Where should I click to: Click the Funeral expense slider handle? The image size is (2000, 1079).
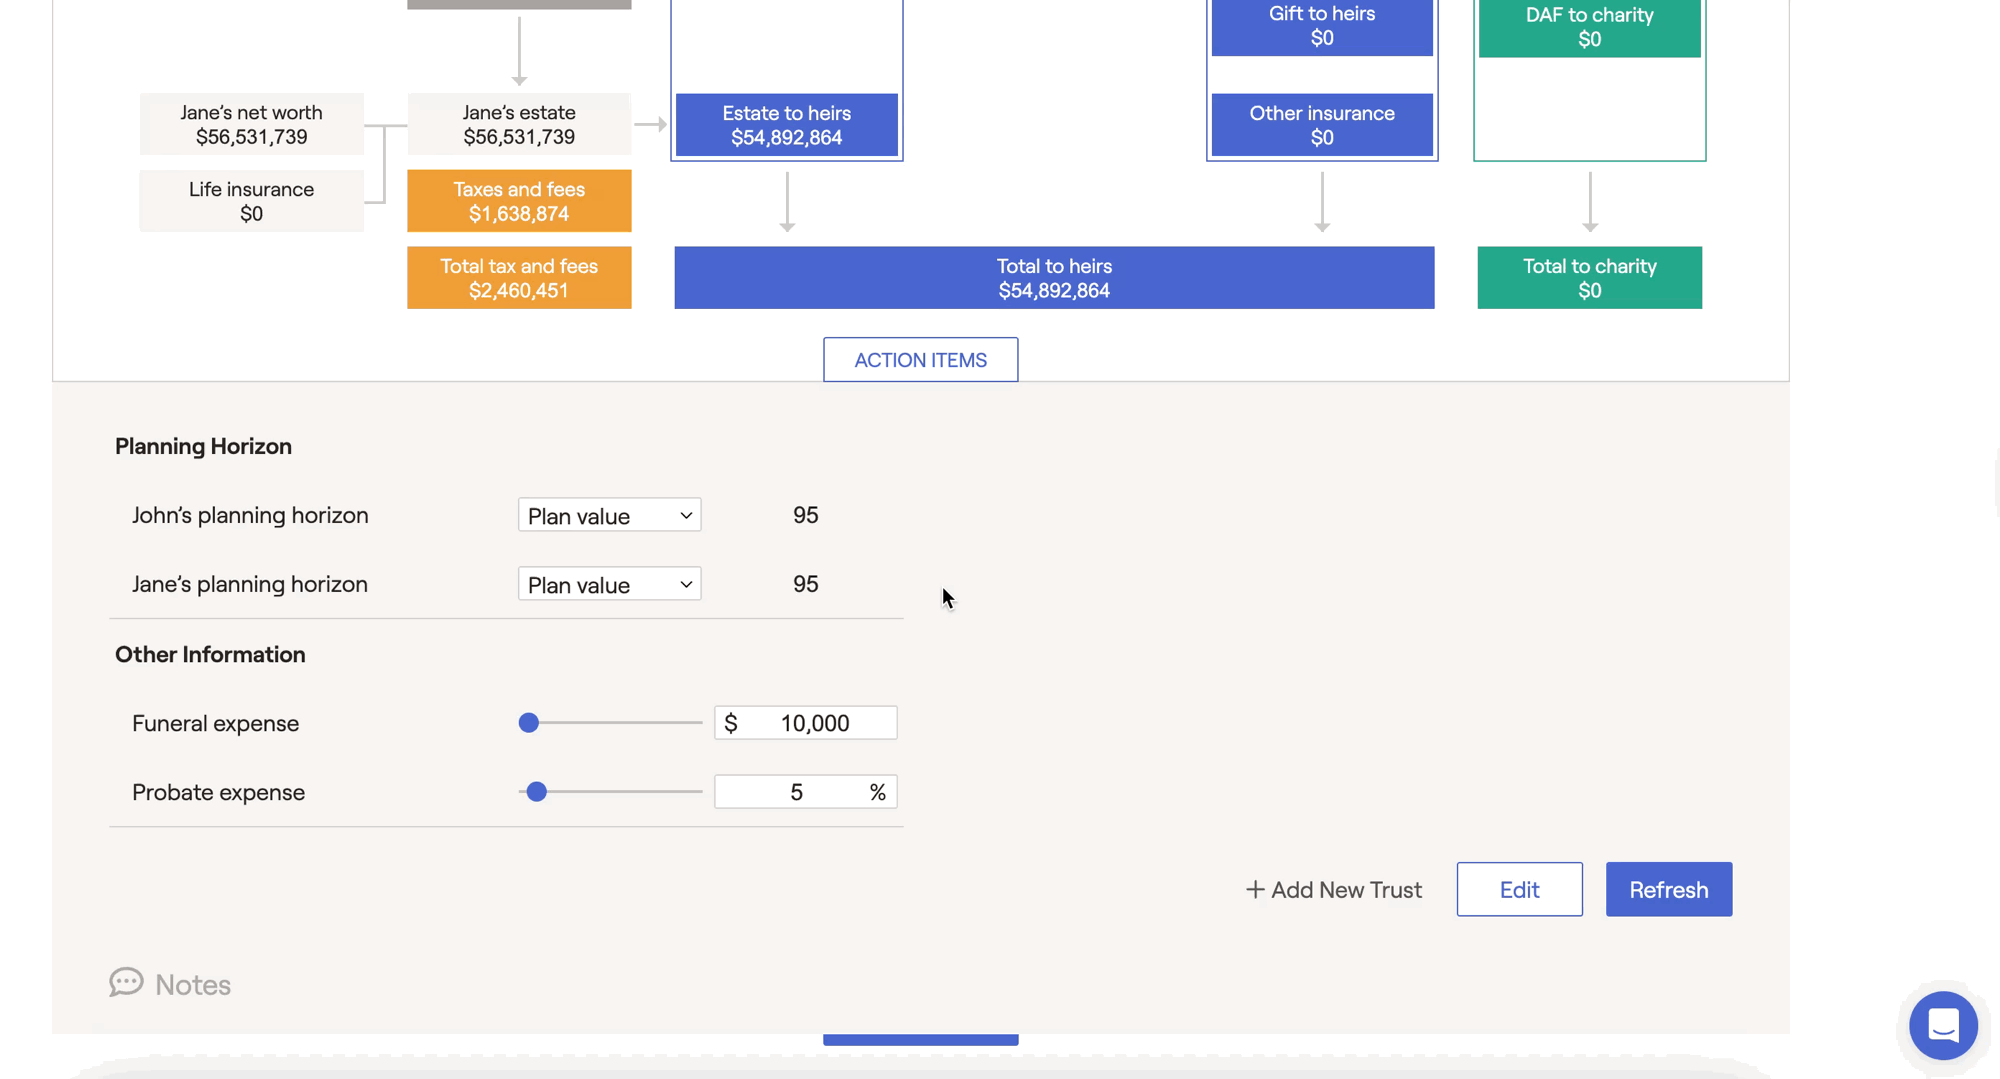[529, 723]
